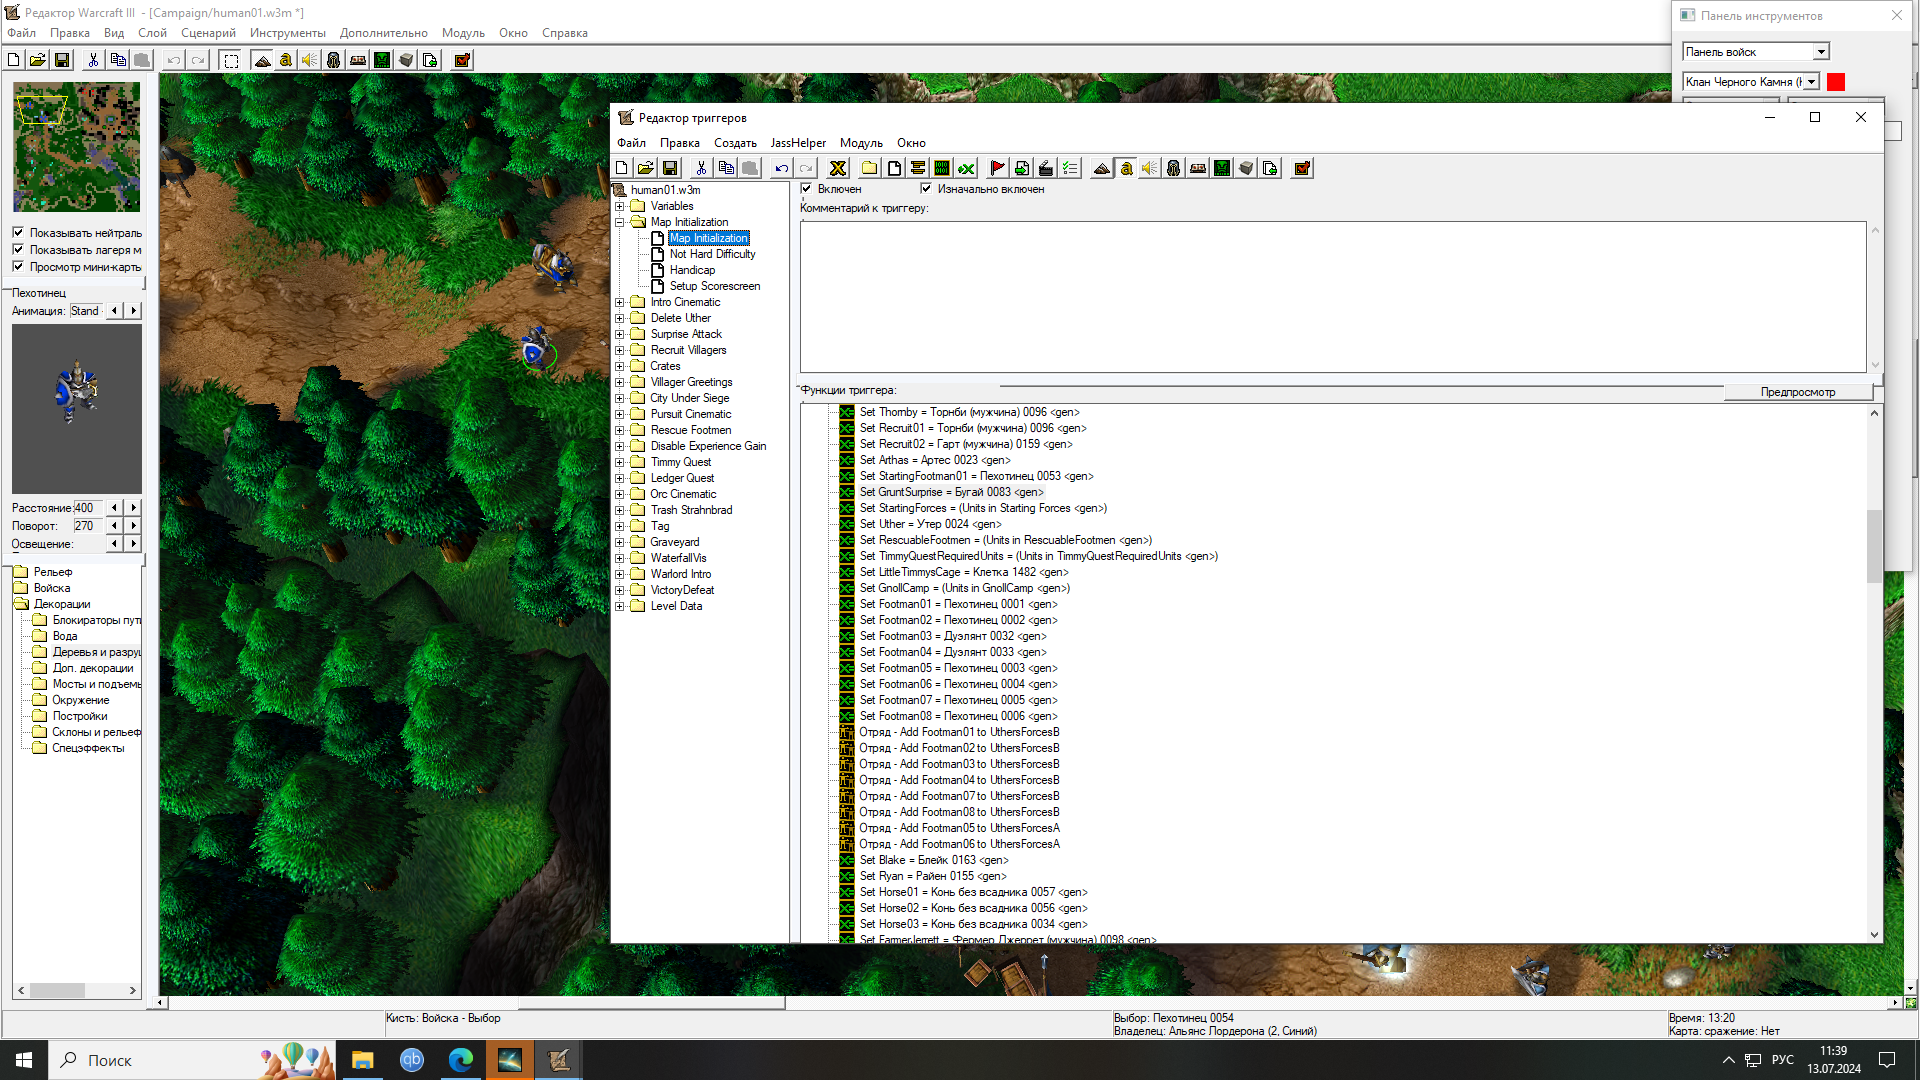This screenshot has height=1080, width=1920.
Task: Click the trigger functions list vertical scrollbar thumb
Action: [1874, 546]
